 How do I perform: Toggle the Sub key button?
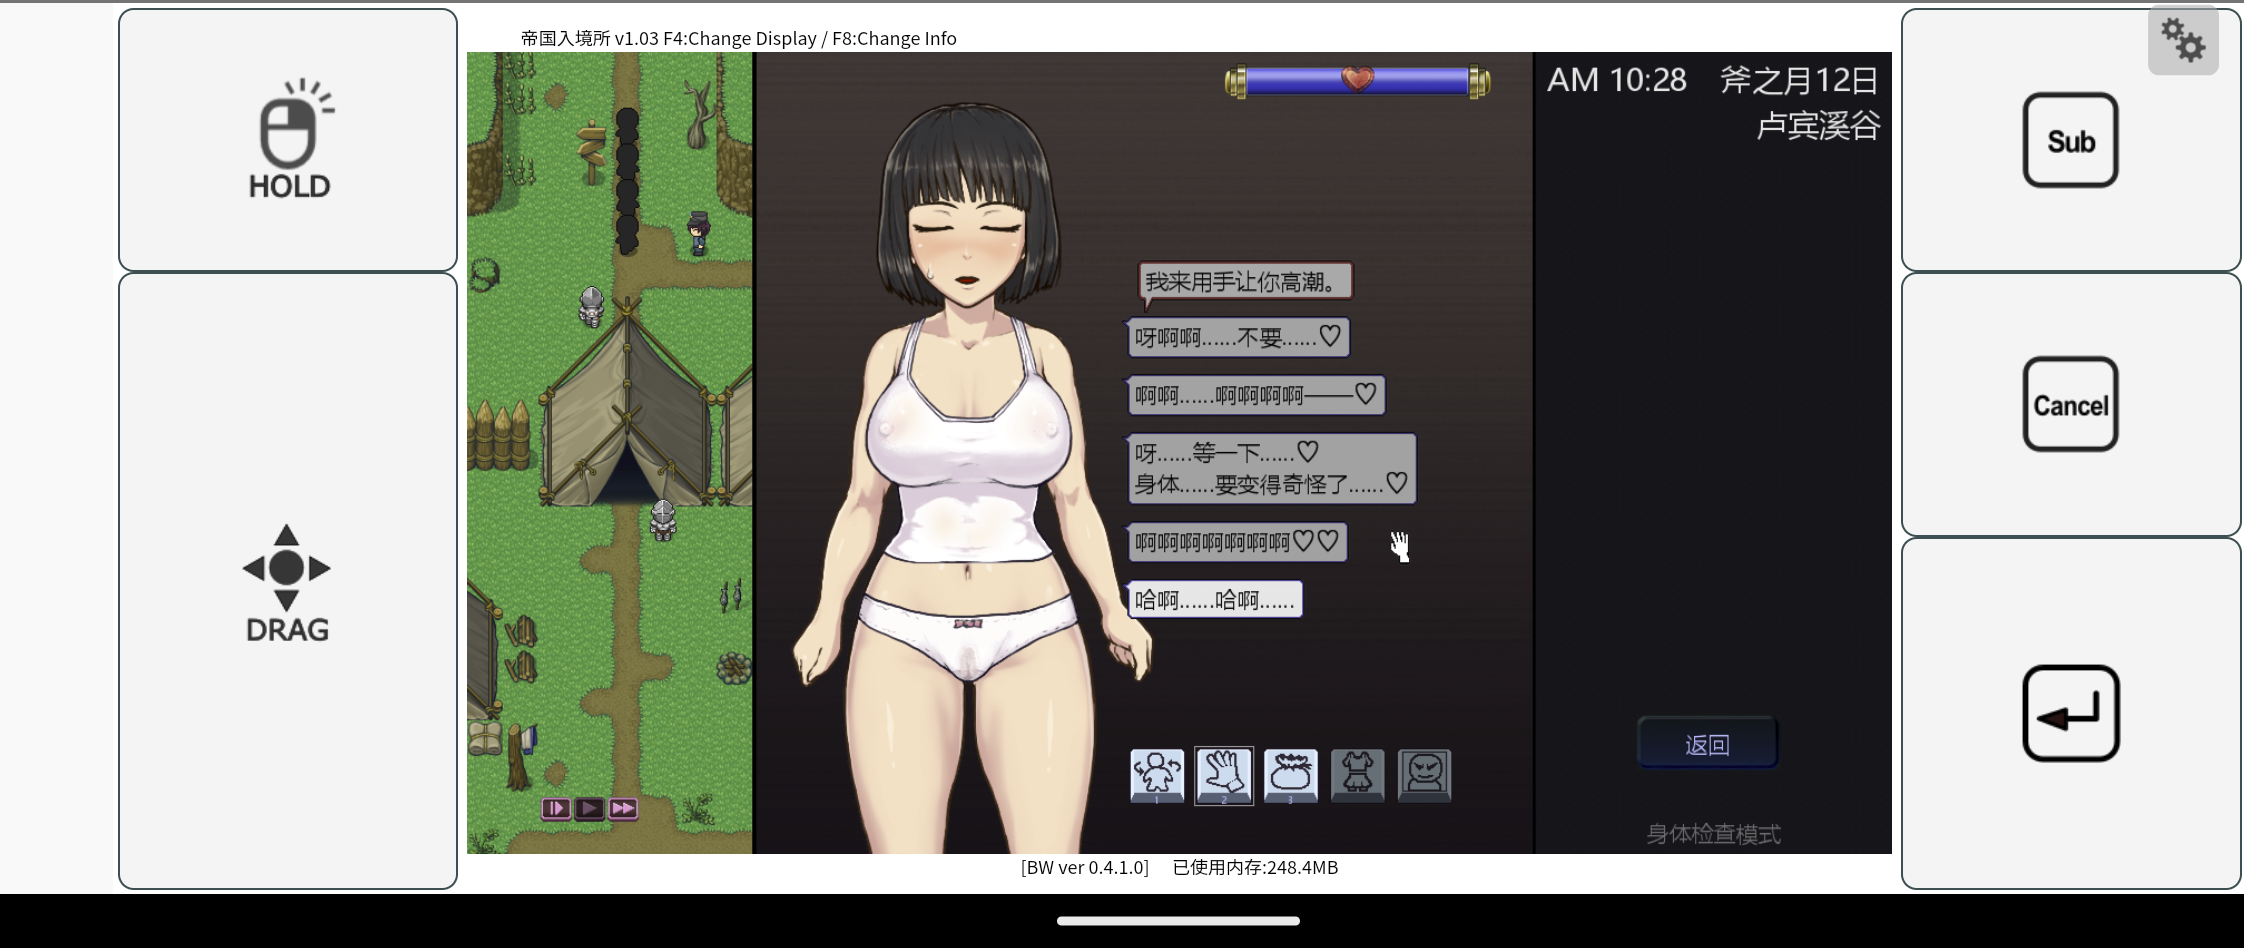tap(2070, 140)
